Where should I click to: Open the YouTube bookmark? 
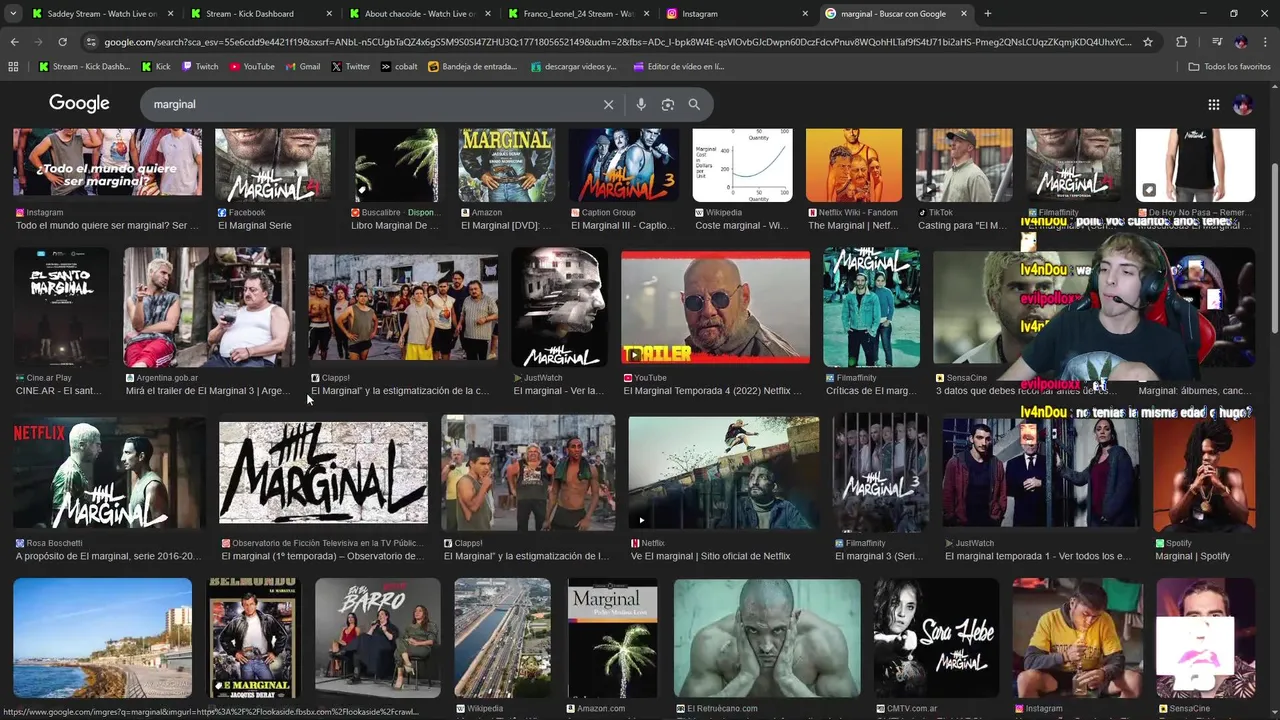[x=252, y=67]
